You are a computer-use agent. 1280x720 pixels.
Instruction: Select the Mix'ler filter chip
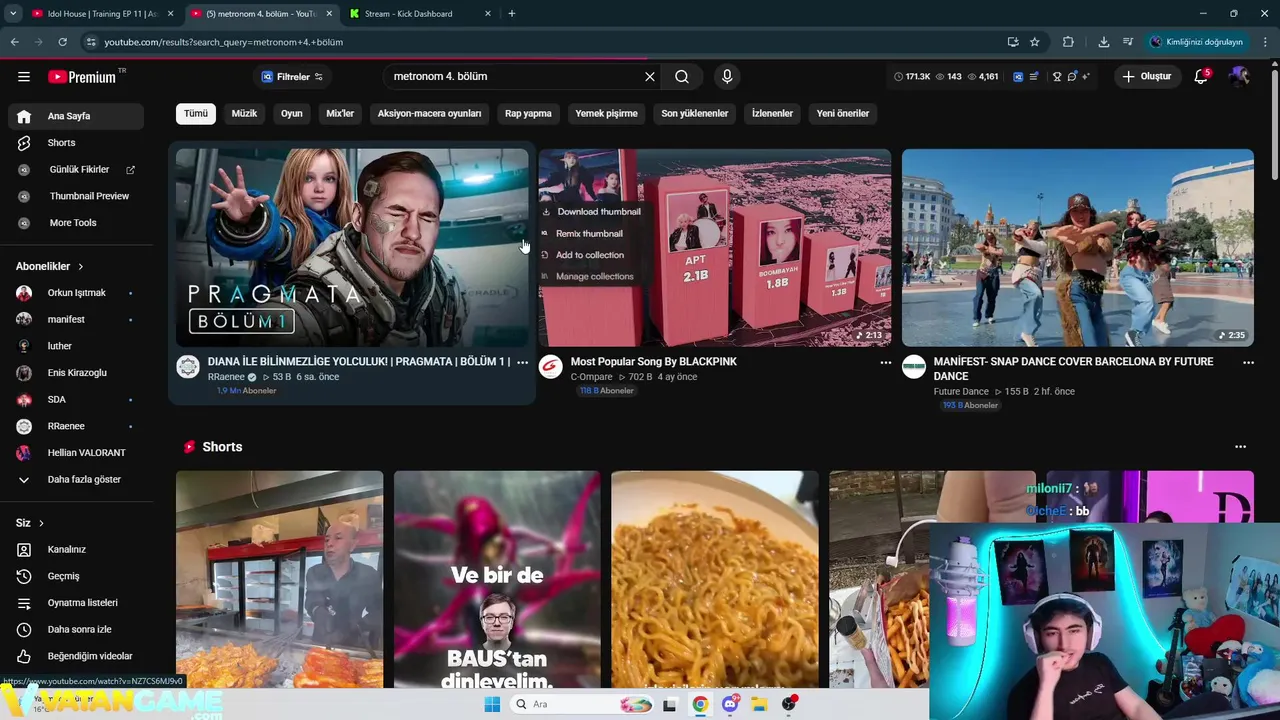tap(340, 114)
